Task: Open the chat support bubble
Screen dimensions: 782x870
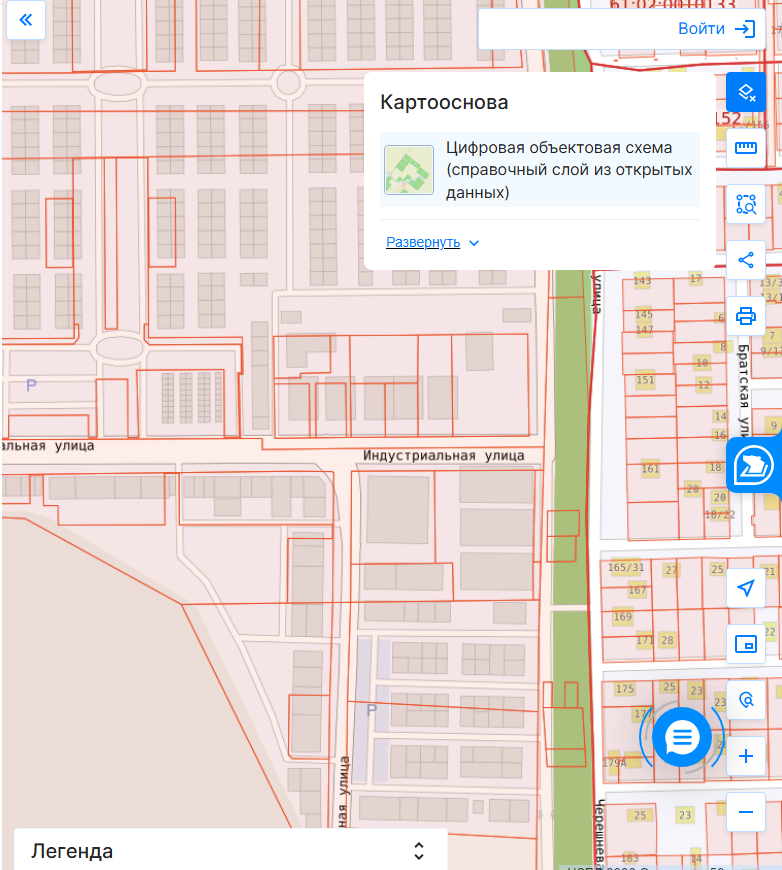Action: click(x=682, y=737)
